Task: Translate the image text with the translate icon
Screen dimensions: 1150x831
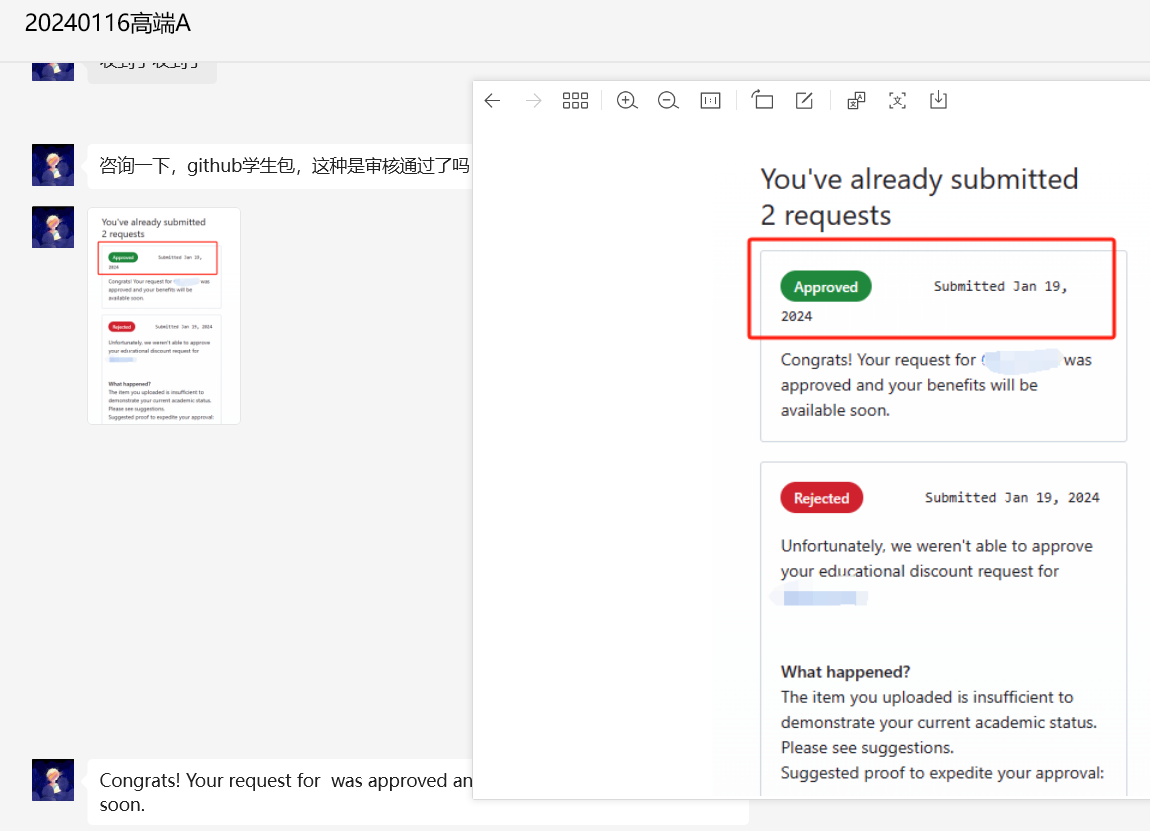Action: [x=856, y=100]
